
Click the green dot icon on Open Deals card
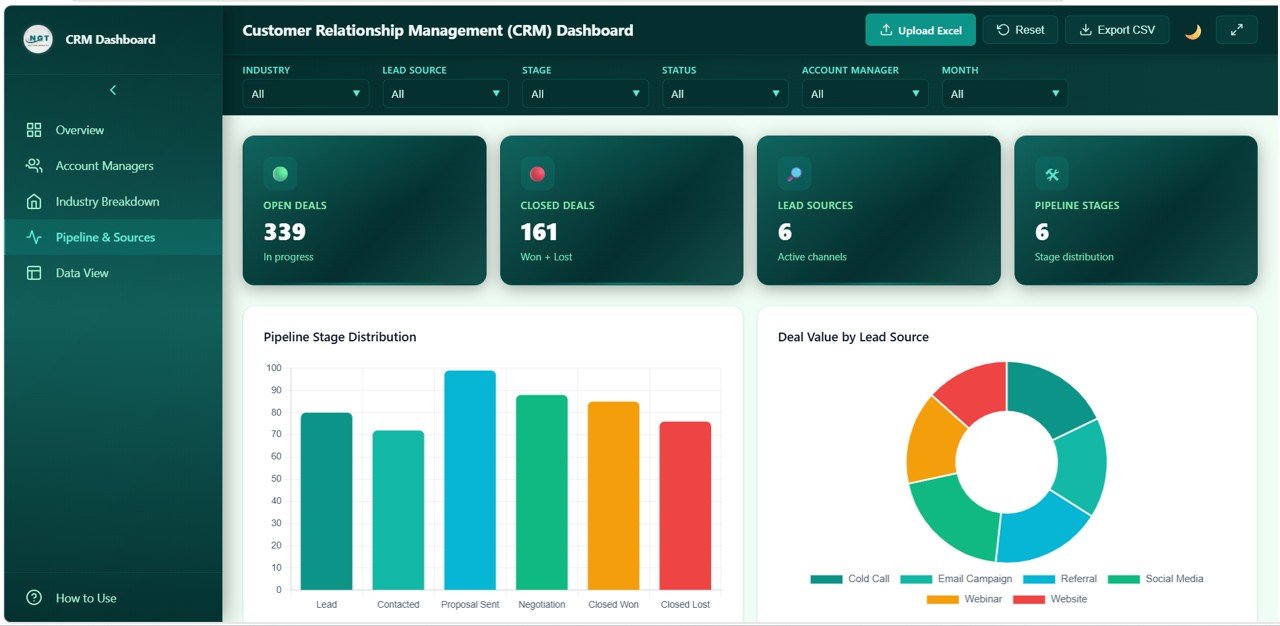coord(280,173)
